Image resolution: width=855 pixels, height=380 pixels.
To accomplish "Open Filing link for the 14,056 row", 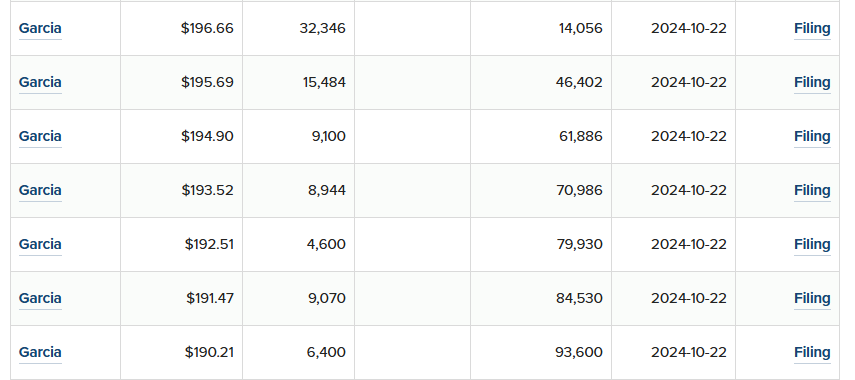I will coord(812,28).
